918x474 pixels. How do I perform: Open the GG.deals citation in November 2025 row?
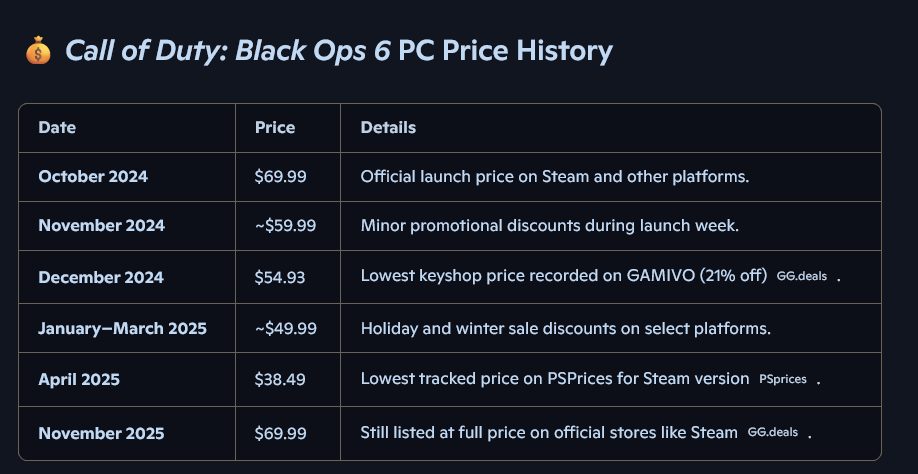[x=772, y=432]
